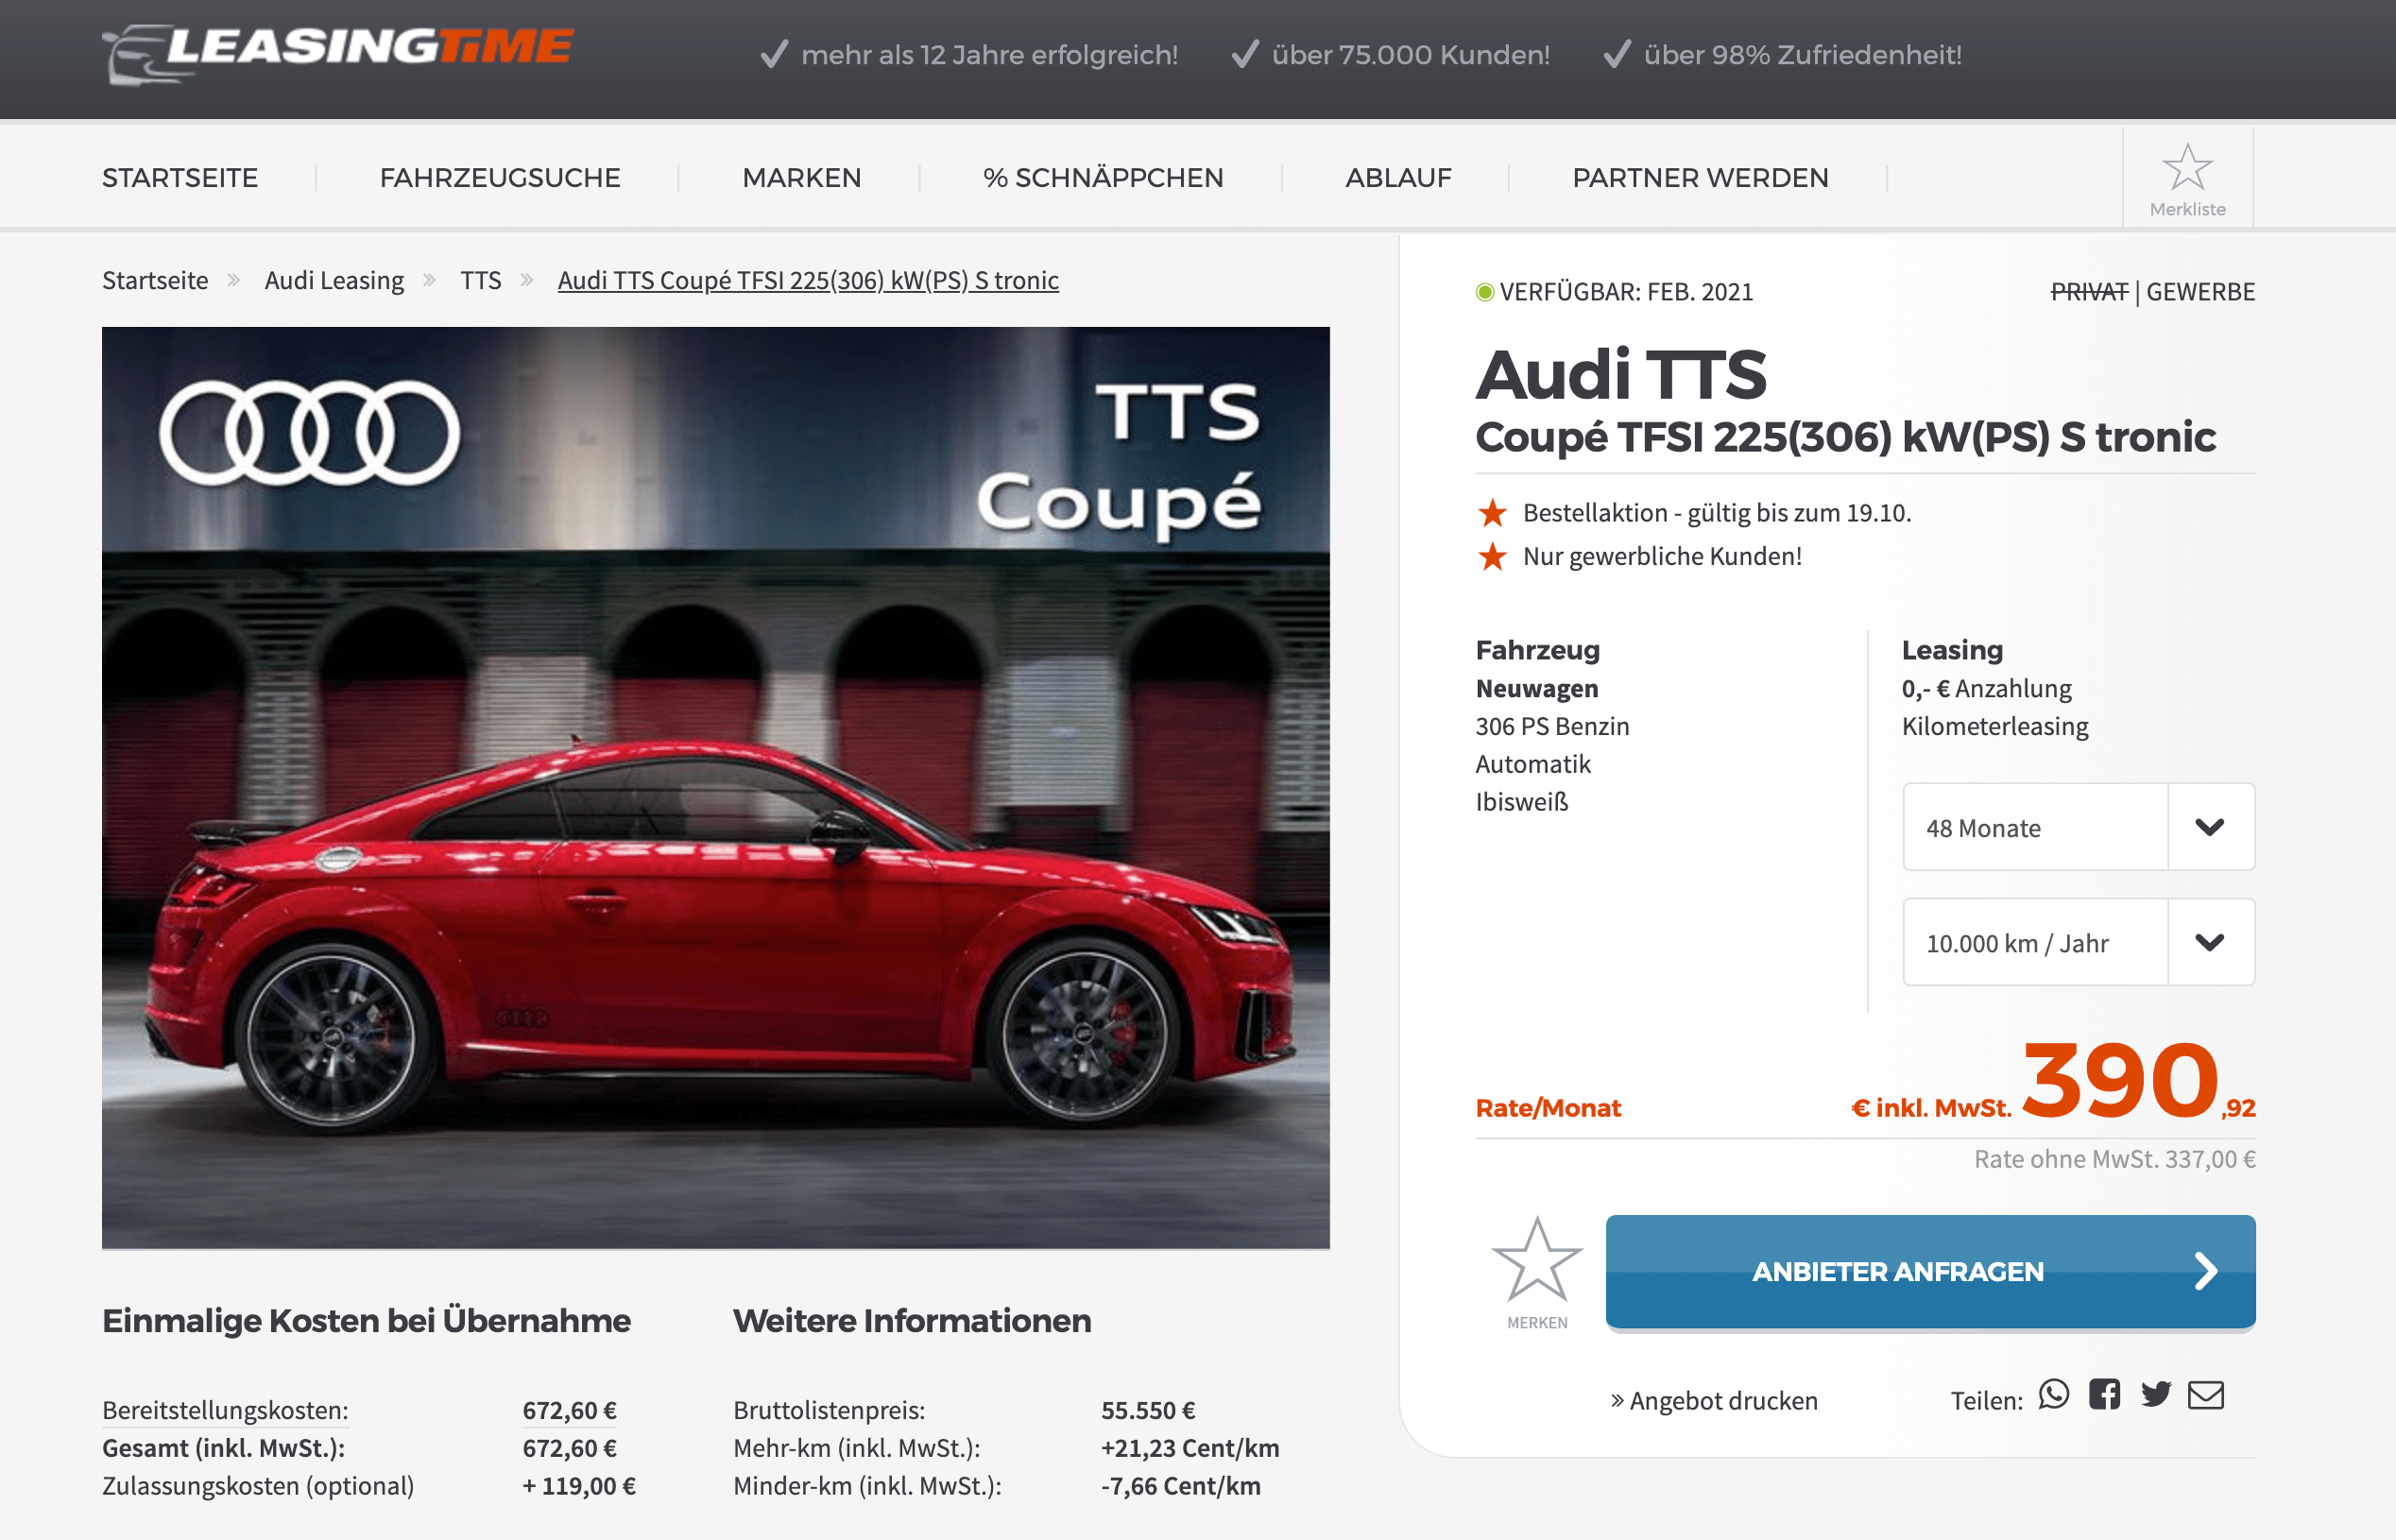Share offer on Facebook icon
The width and height of the screenshot is (2396, 1540).
(x=2104, y=1395)
